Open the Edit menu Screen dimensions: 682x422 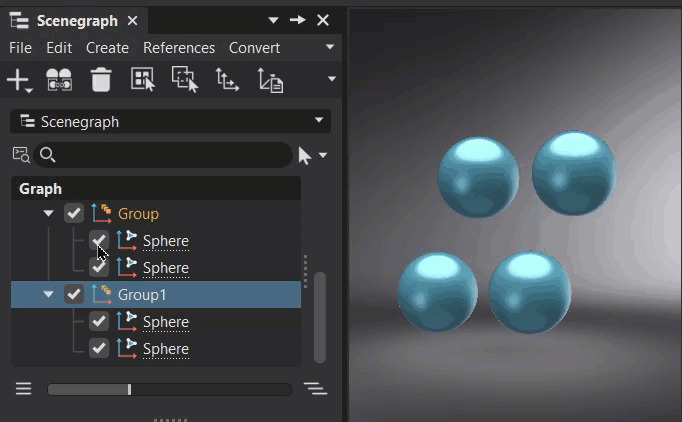click(x=59, y=48)
